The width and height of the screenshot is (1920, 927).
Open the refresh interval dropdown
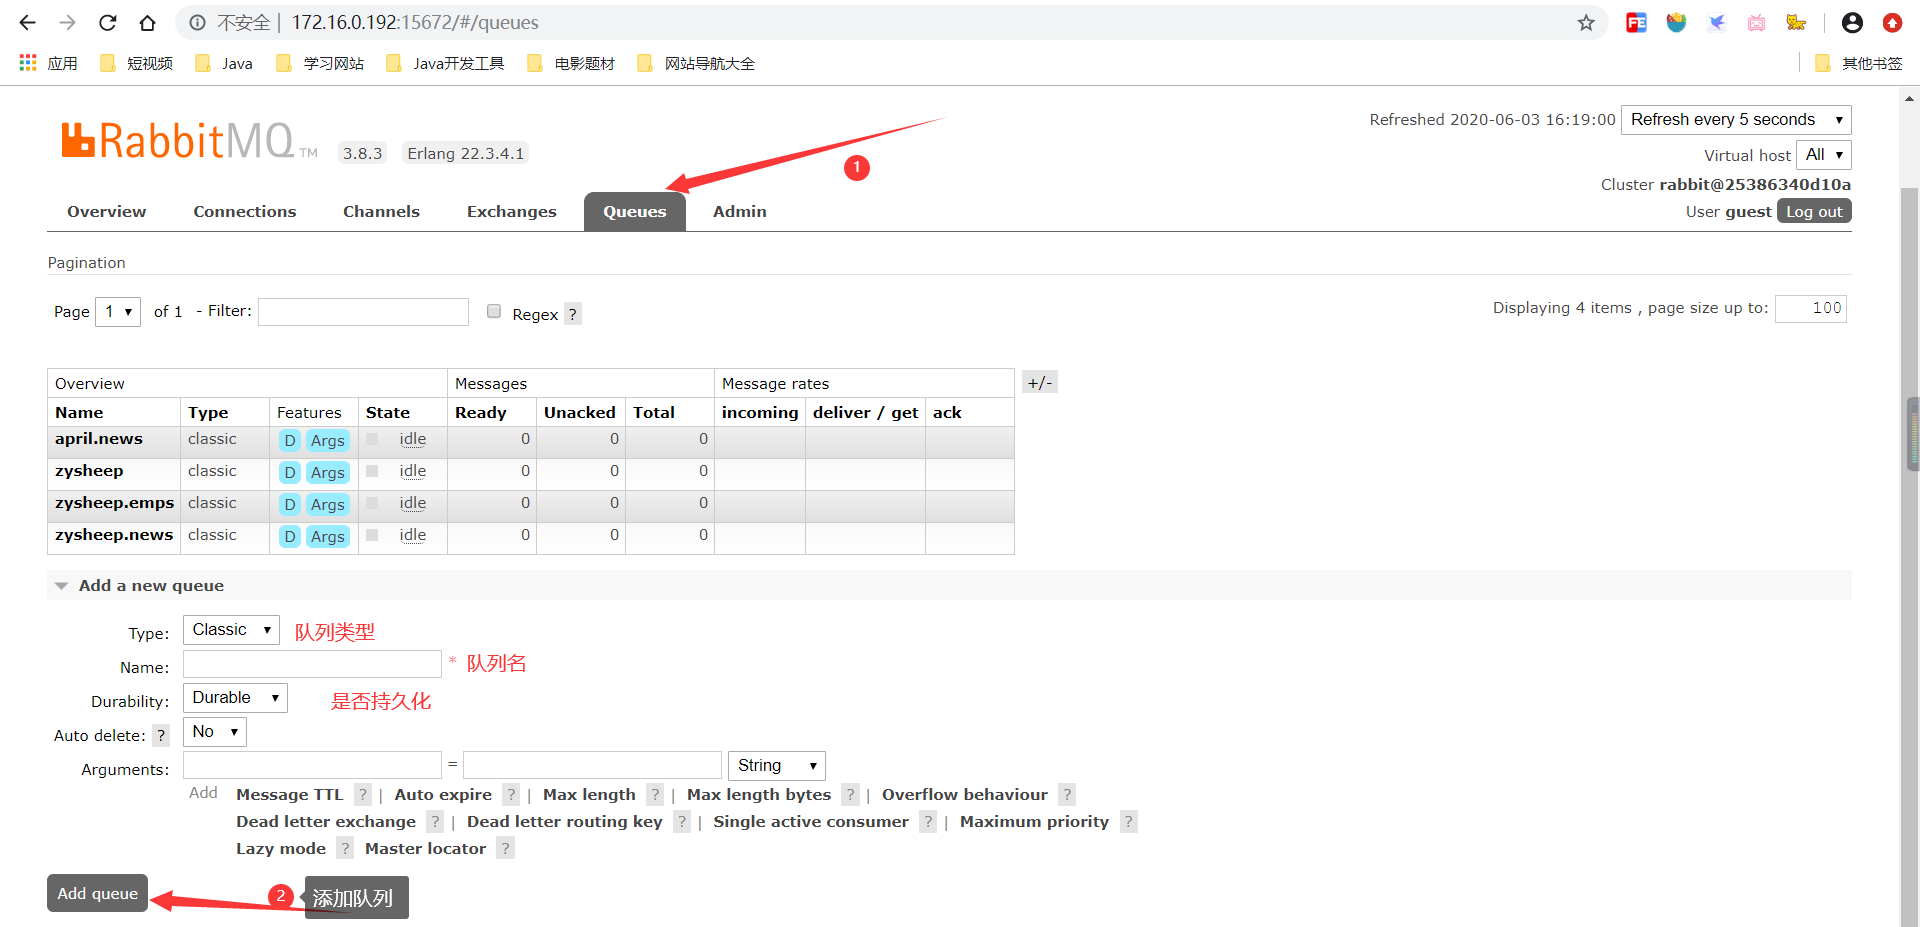tap(1736, 119)
